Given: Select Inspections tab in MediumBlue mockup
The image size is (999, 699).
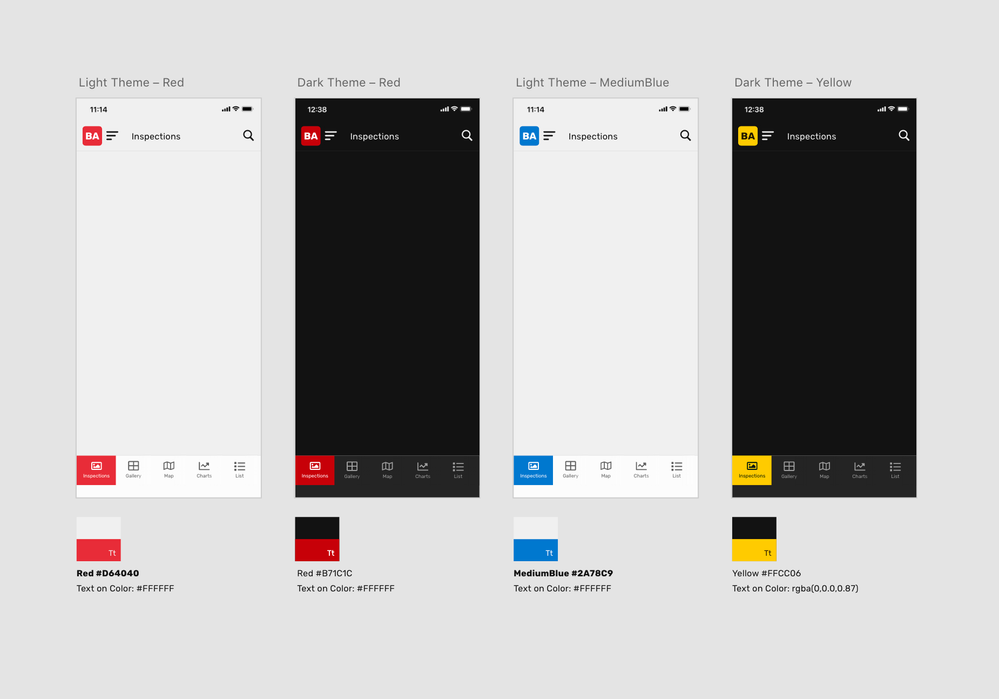Looking at the screenshot, I should [x=533, y=470].
